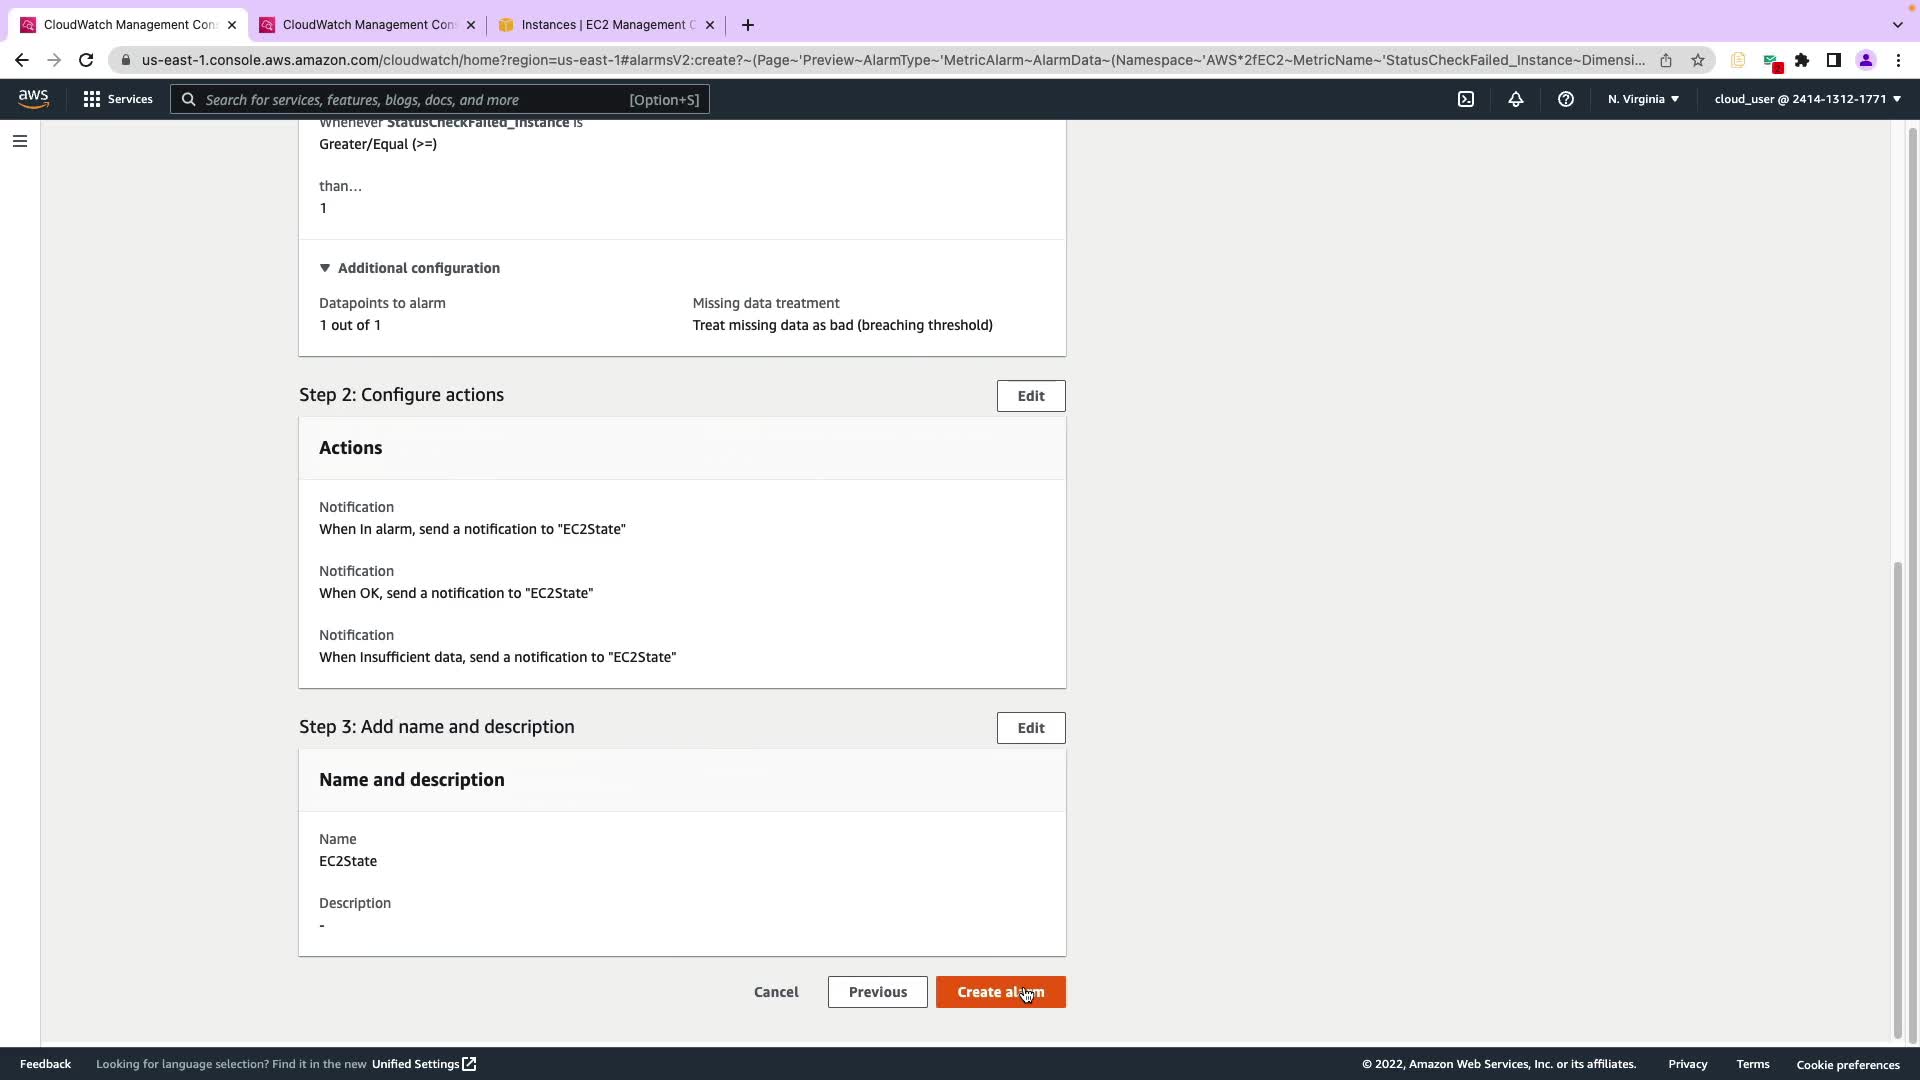Switch to the Instances EC2 Management tab
Screen dimensions: 1920x1080
point(606,25)
